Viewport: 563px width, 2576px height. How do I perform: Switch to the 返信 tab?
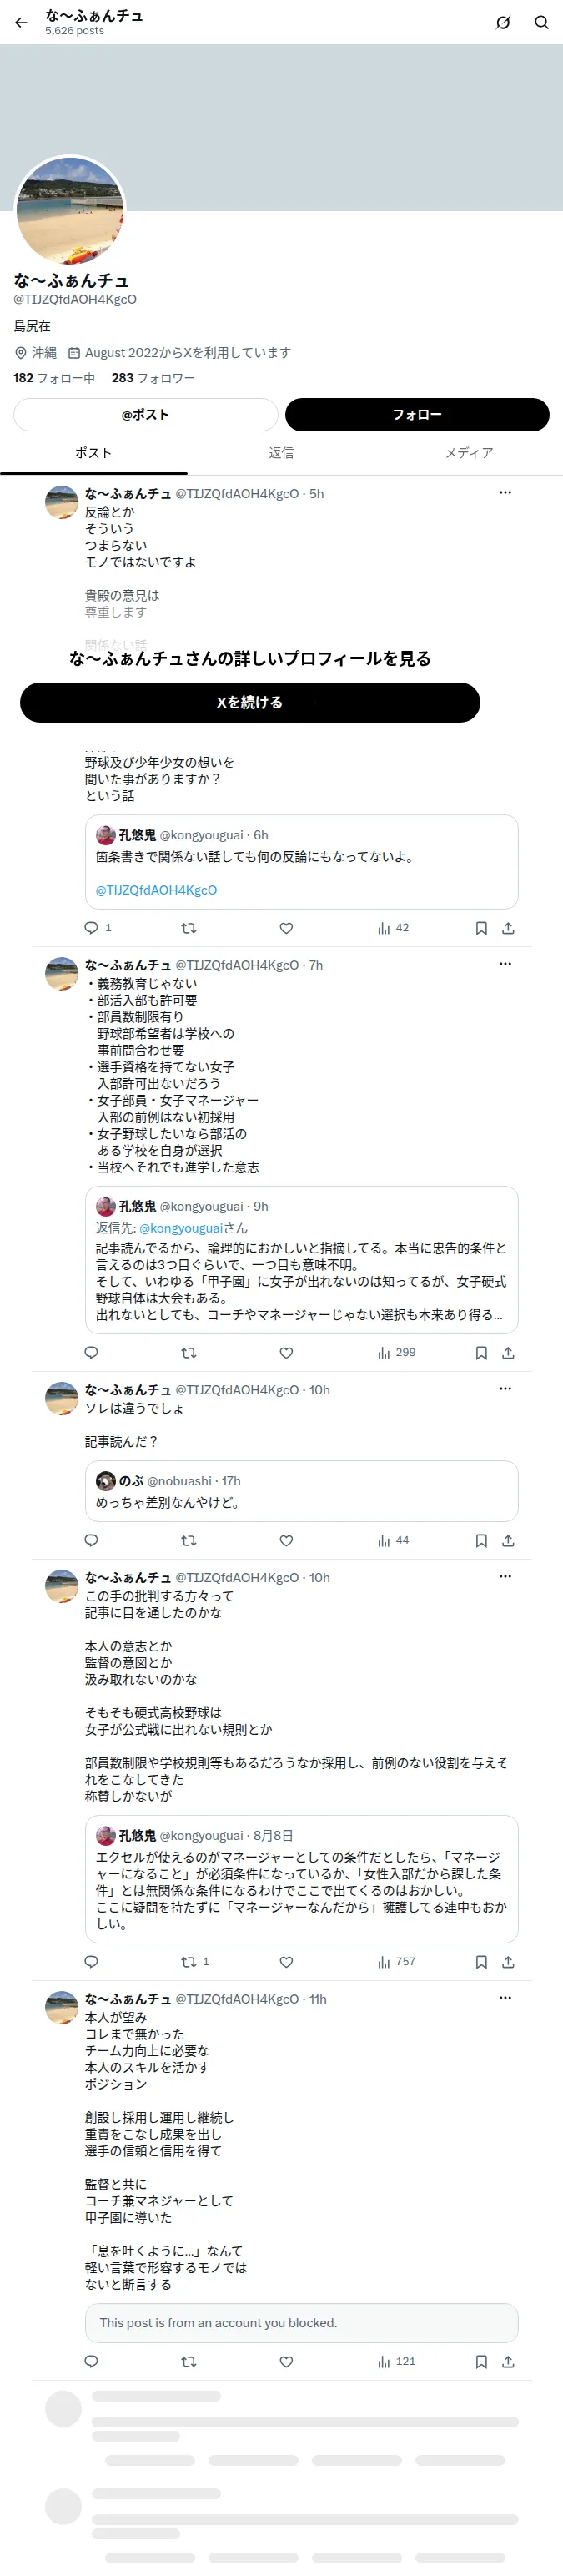coord(281,453)
